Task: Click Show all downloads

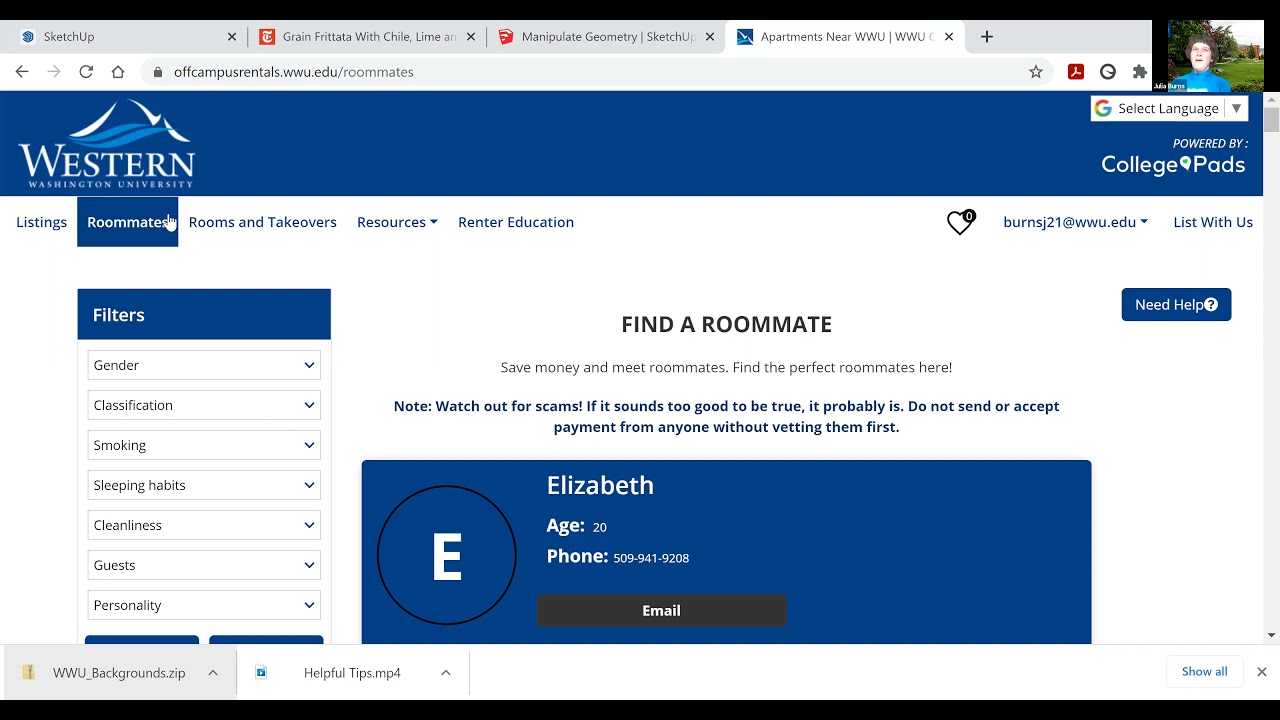Action: tap(1204, 672)
